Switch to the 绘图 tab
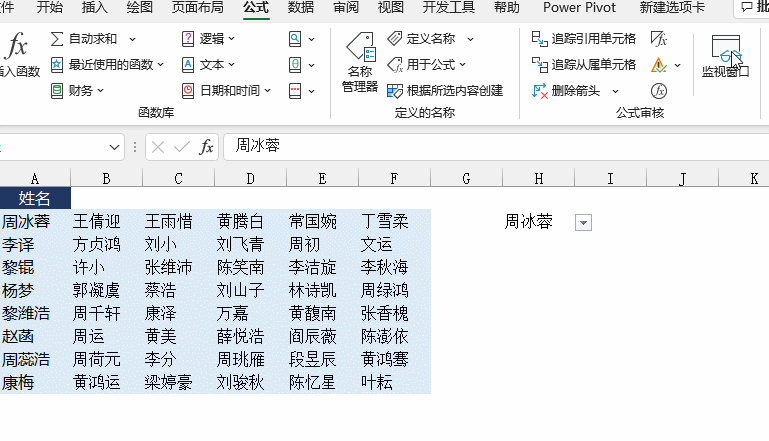 click(140, 7)
